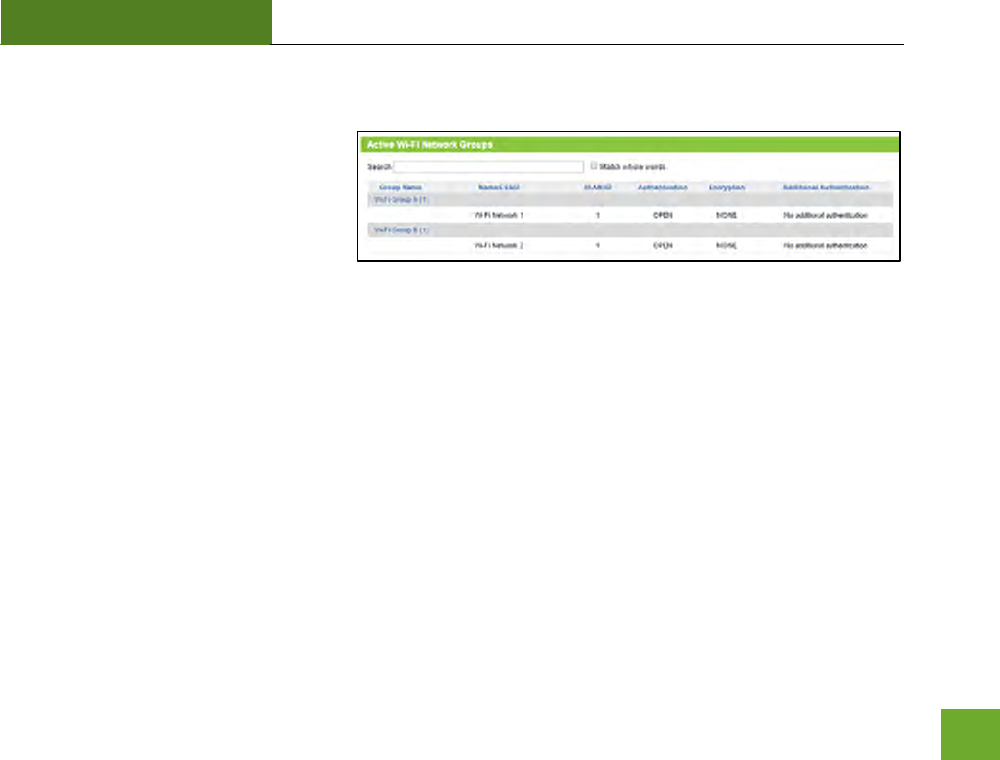Click the Search input field

pyautogui.click(x=489, y=166)
